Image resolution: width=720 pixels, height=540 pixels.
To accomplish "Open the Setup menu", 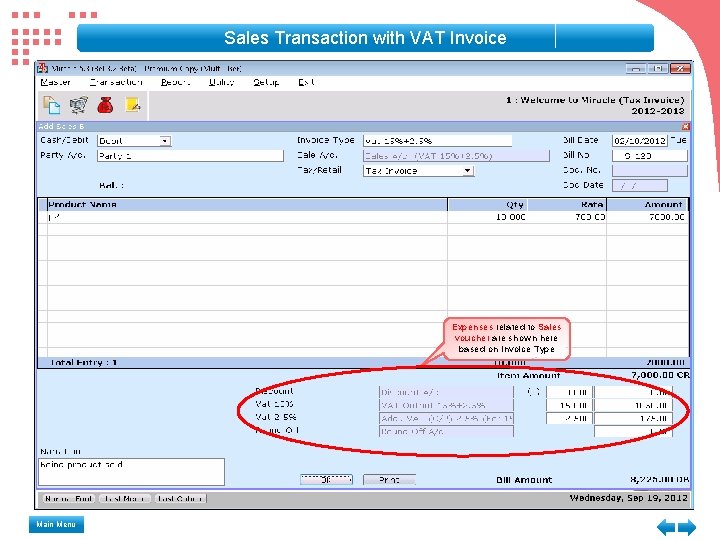I will point(266,82).
